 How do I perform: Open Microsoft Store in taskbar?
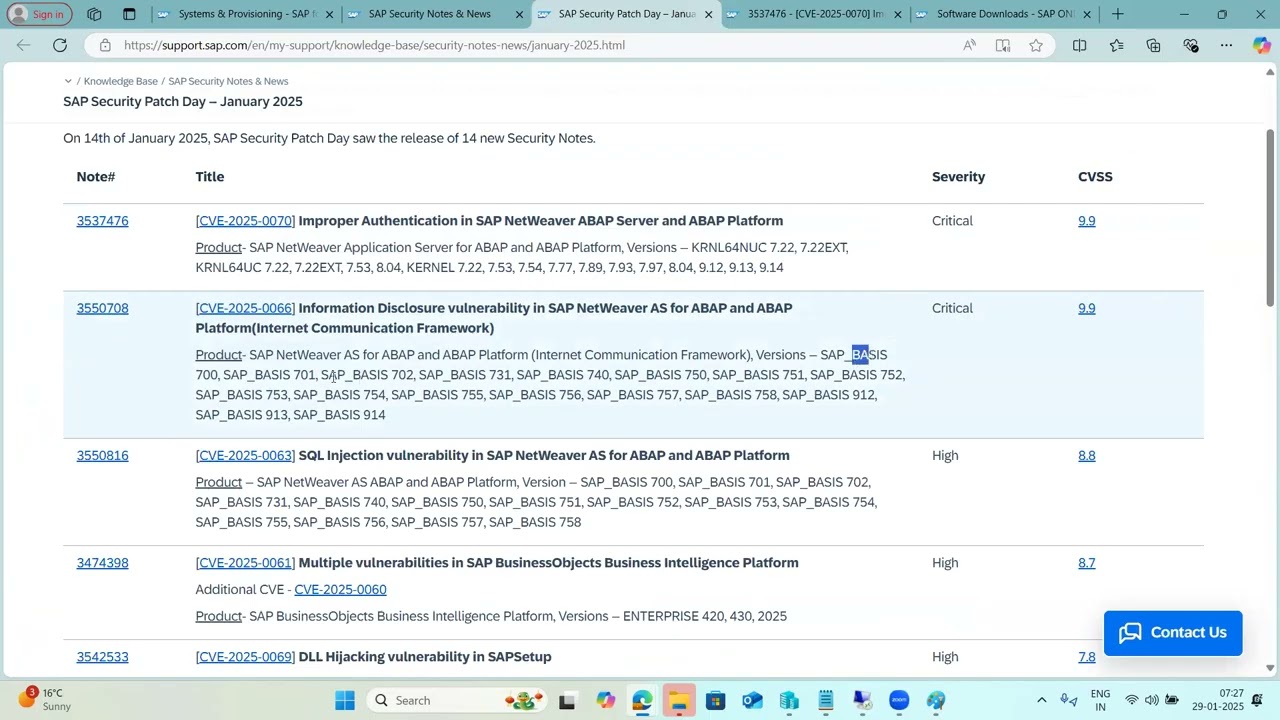[x=715, y=700]
